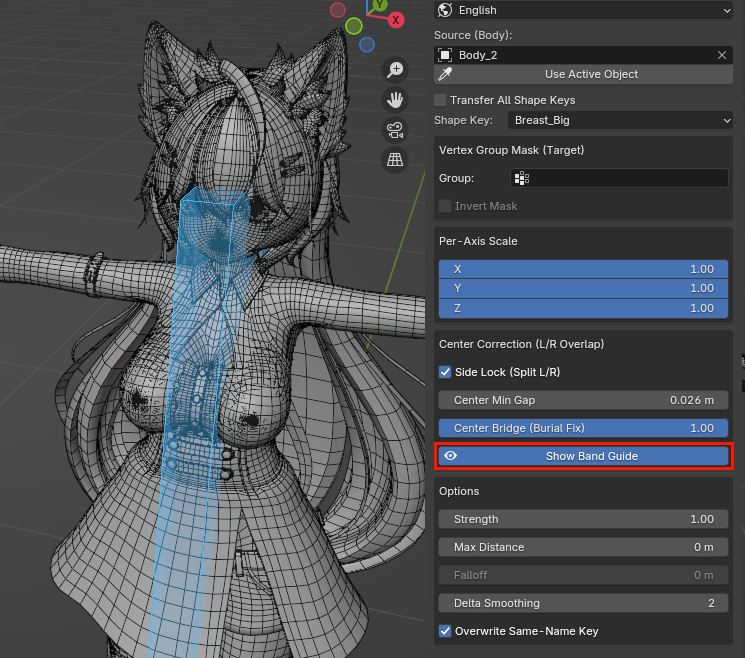Viewport: 745px width, 658px height.
Task: Click the vertex group icon in Group field
Action: (x=522, y=178)
